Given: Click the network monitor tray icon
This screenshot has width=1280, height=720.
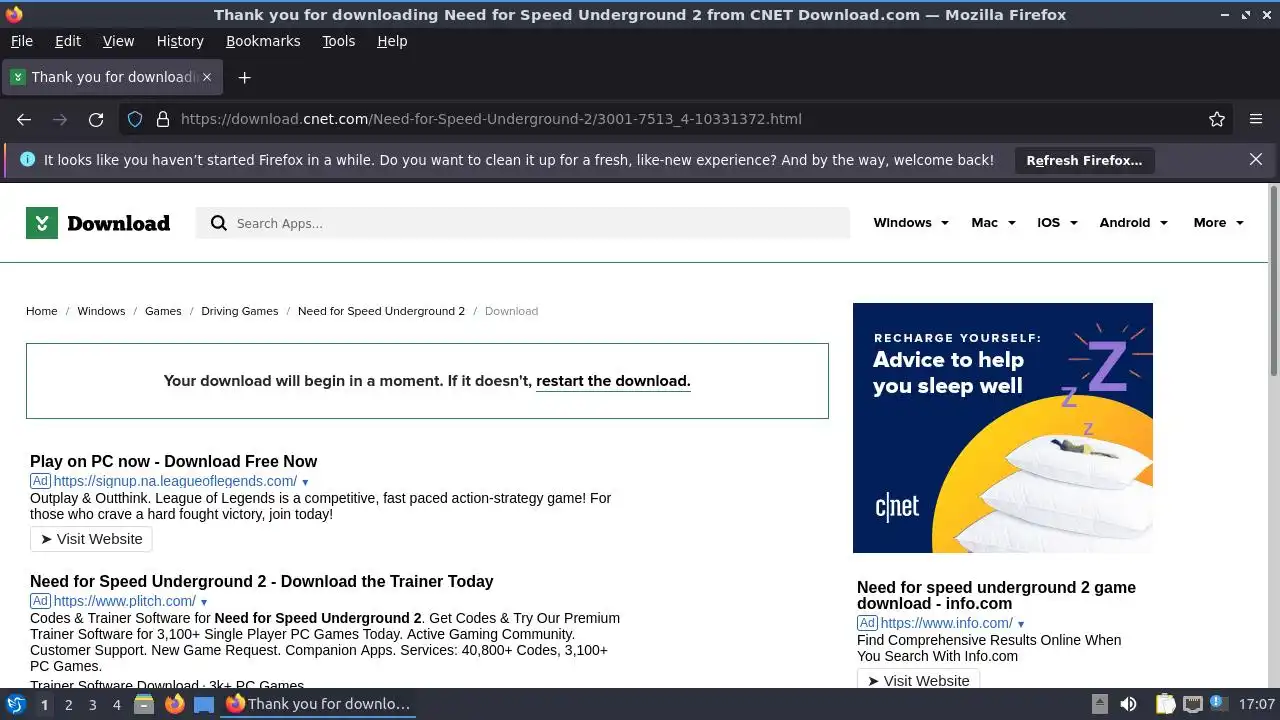Looking at the screenshot, I should pos(1192,704).
